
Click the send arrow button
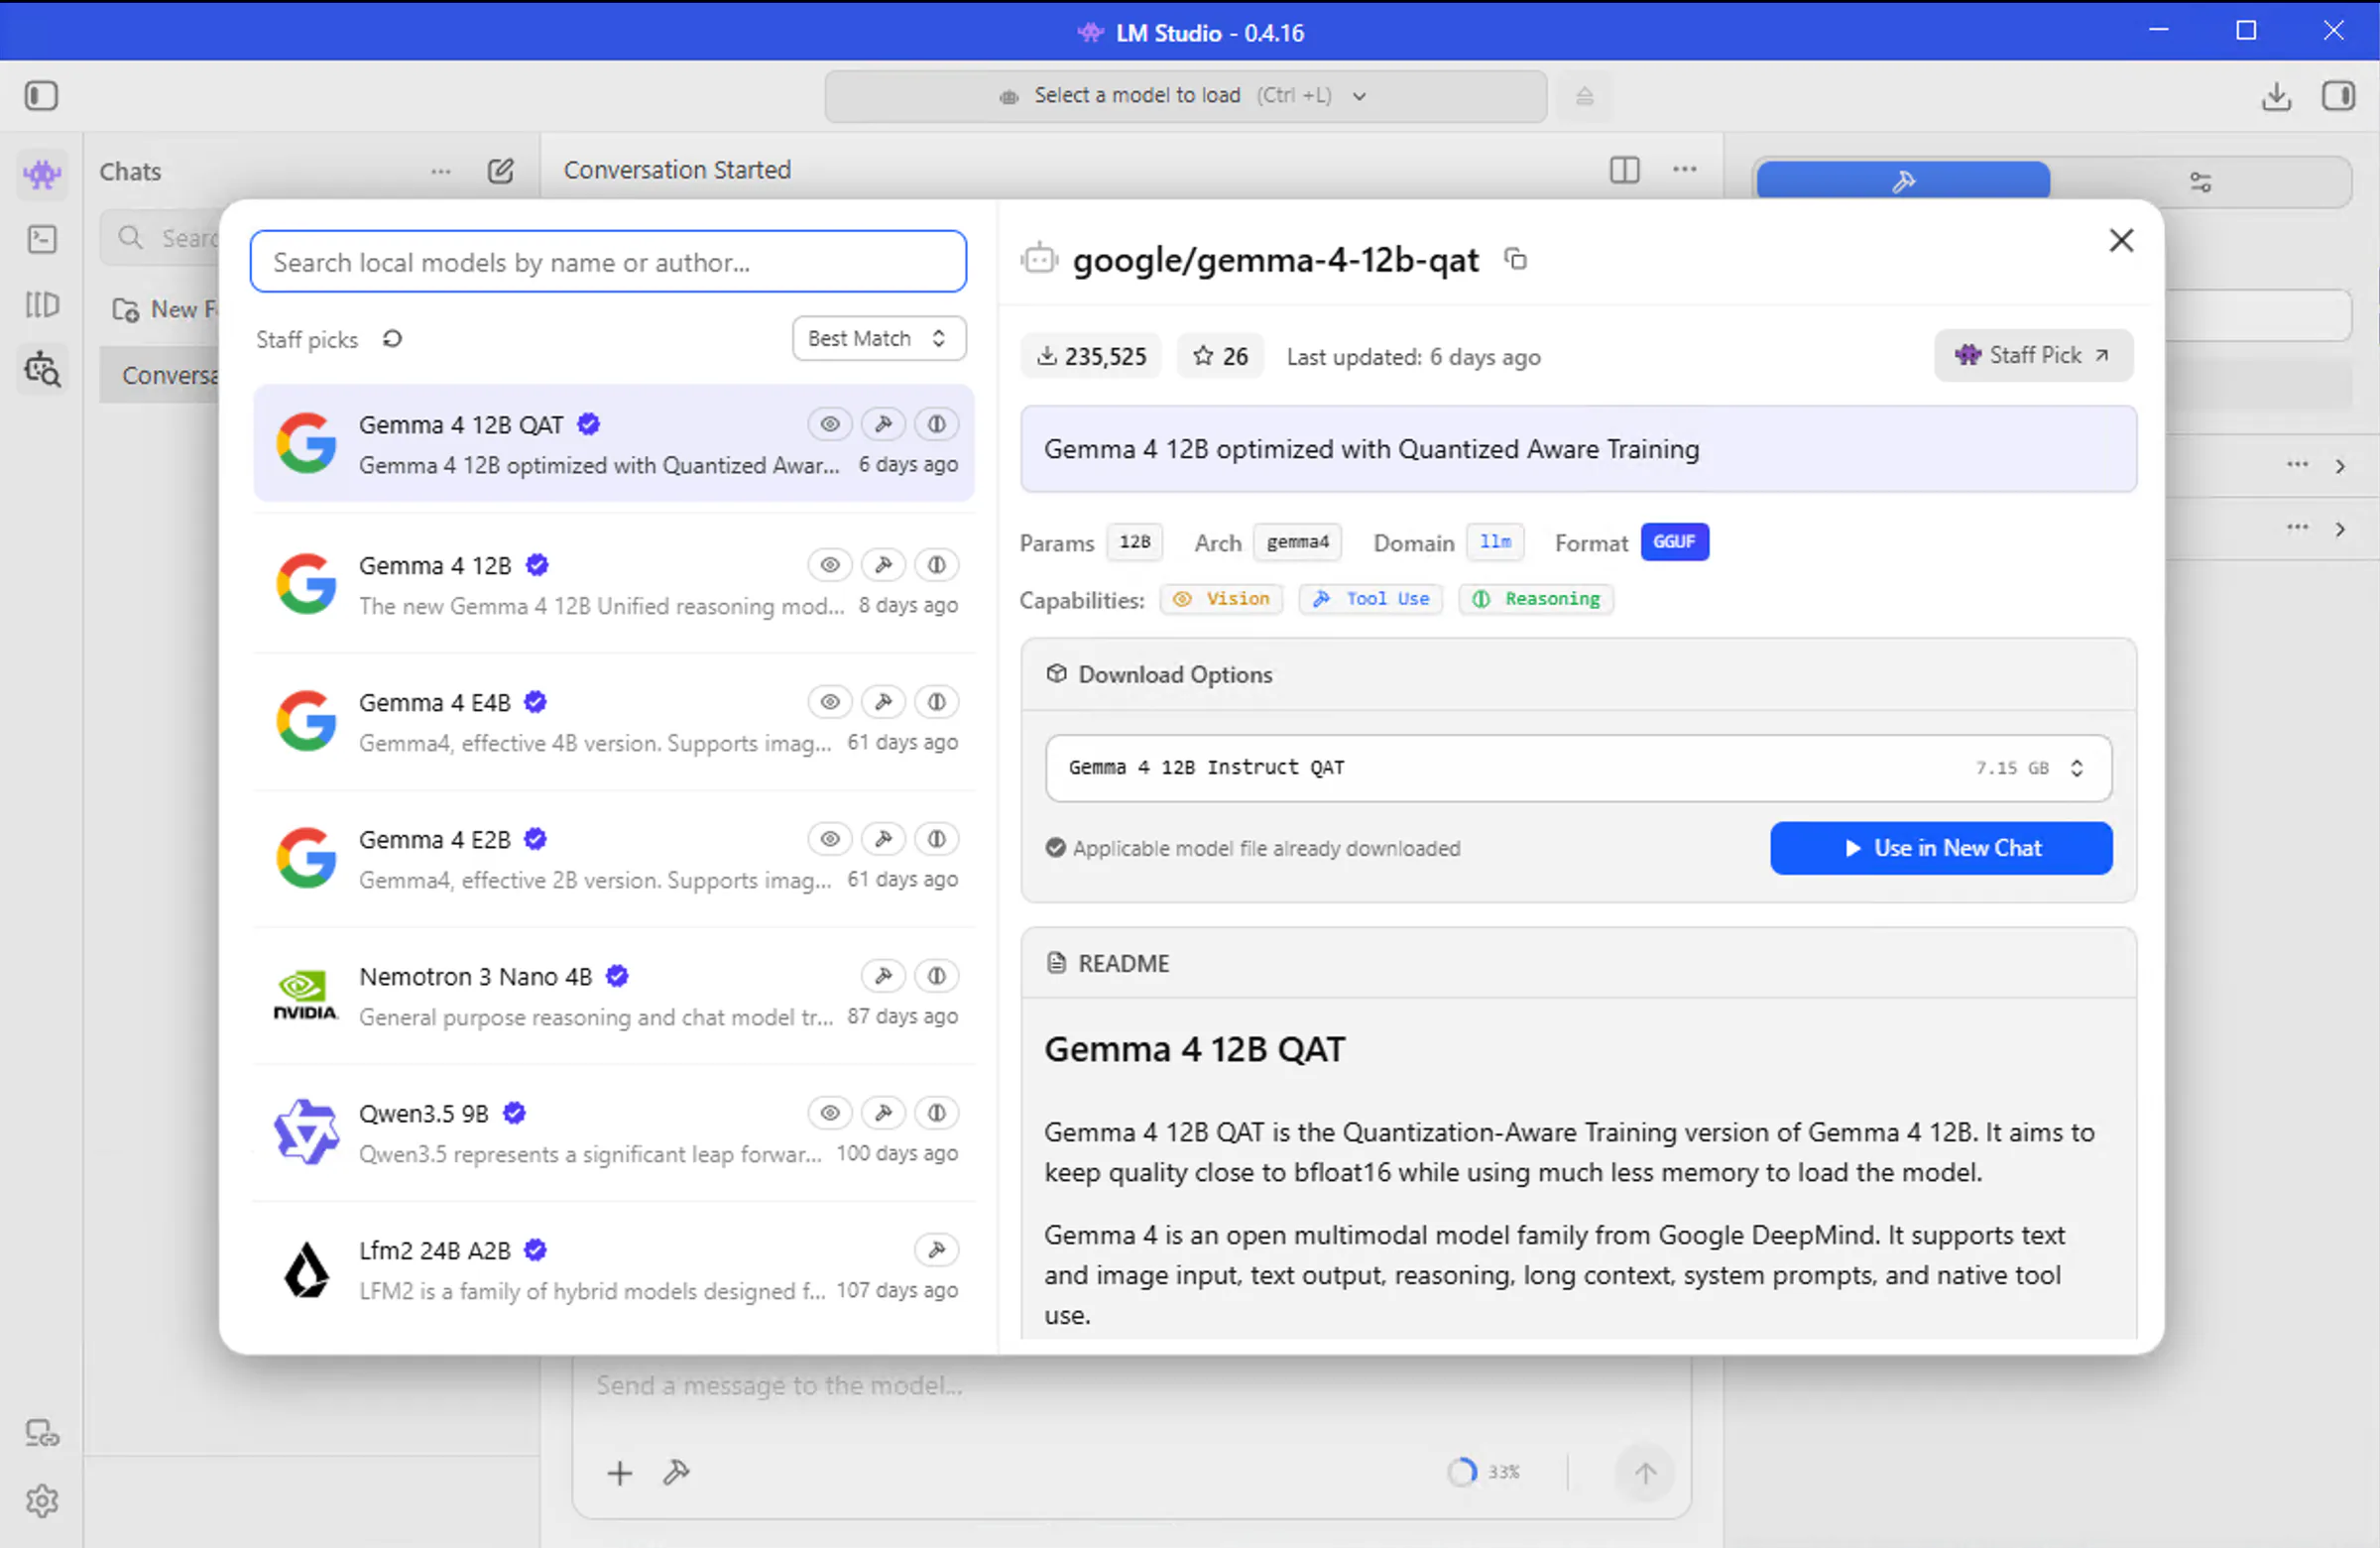pos(1645,1473)
